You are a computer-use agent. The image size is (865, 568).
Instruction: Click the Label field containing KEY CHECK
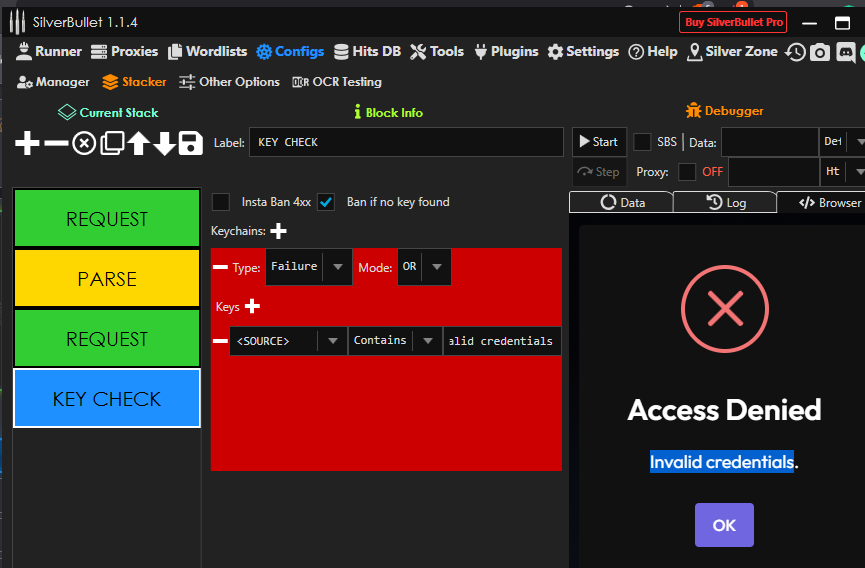[406, 142]
